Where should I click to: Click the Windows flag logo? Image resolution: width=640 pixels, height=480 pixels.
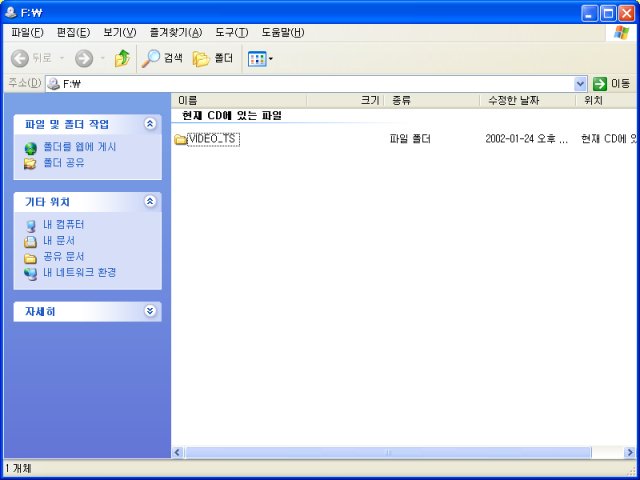tap(621, 33)
